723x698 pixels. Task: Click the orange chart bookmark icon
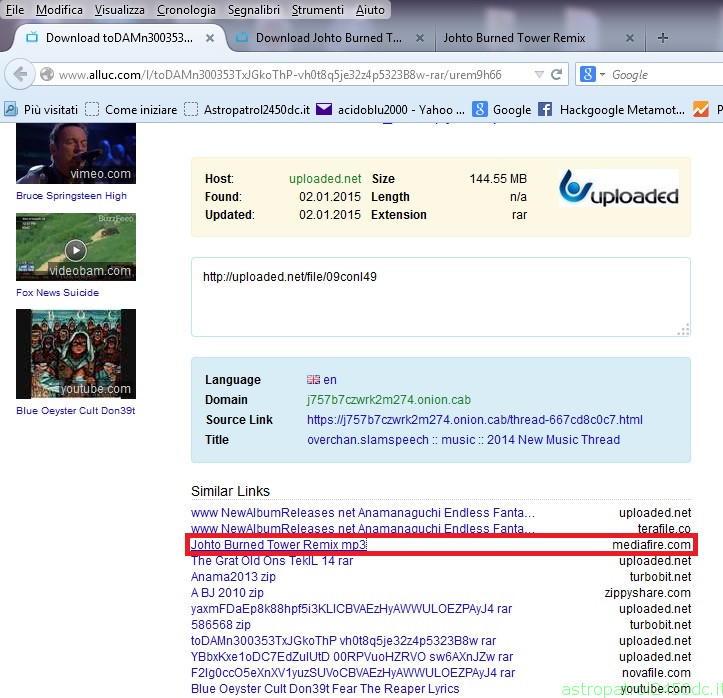tap(700, 110)
